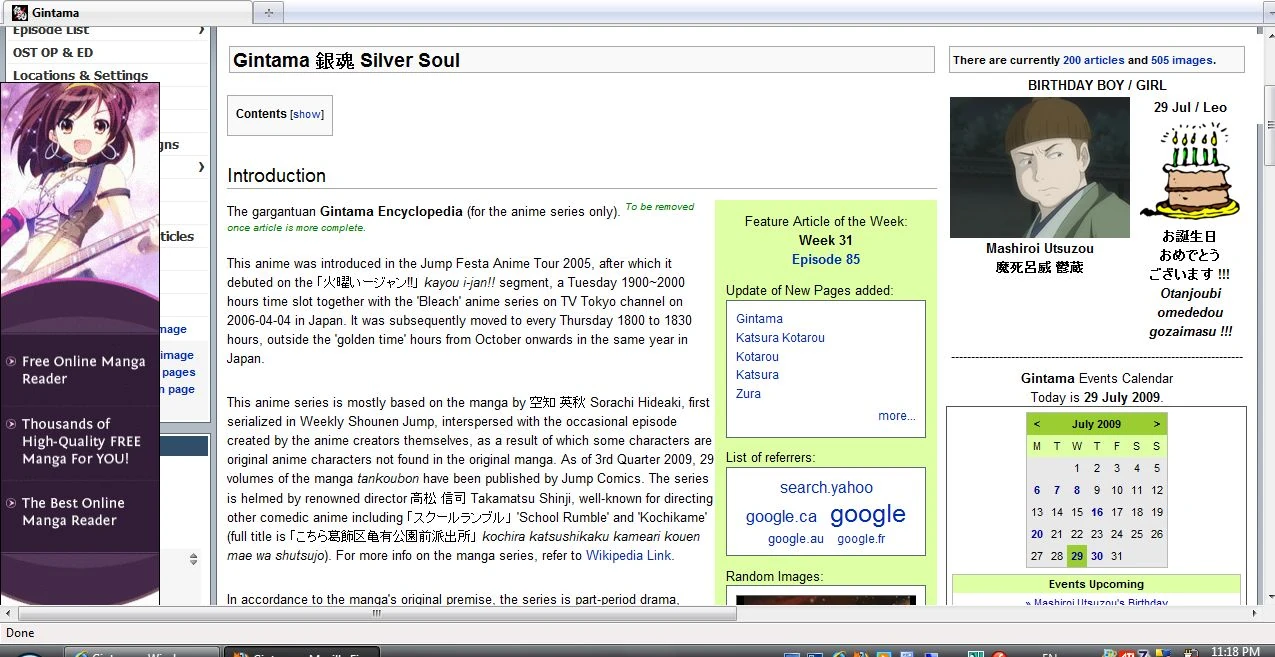Open google.ca referrer link
The height and width of the screenshot is (657, 1275).
tap(781, 517)
